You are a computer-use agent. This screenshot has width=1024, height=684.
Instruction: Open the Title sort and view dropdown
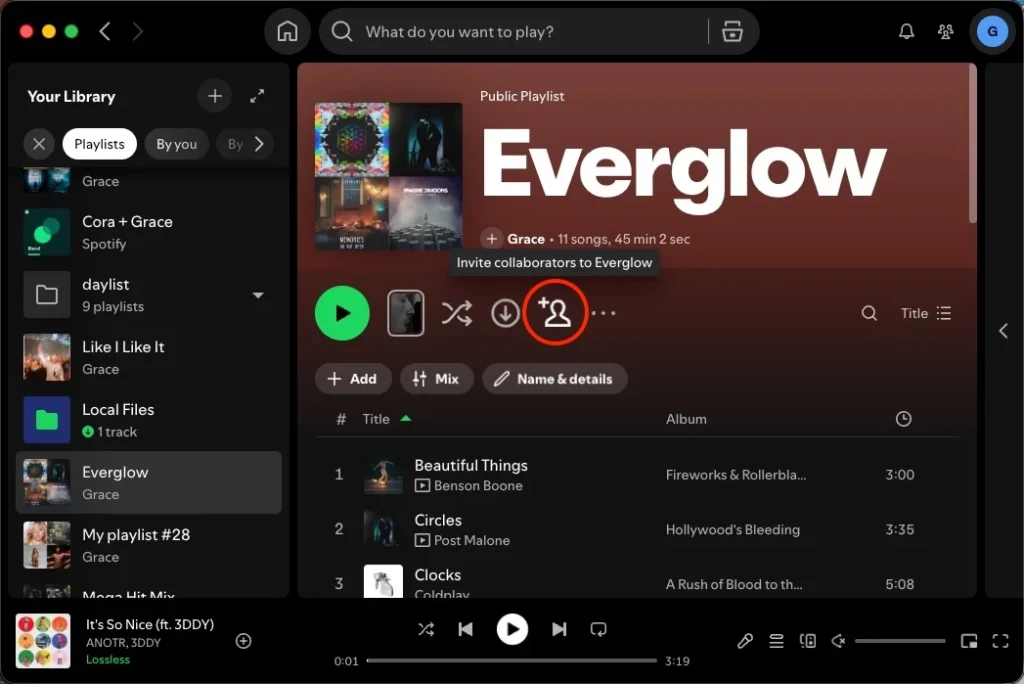tap(925, 313)
